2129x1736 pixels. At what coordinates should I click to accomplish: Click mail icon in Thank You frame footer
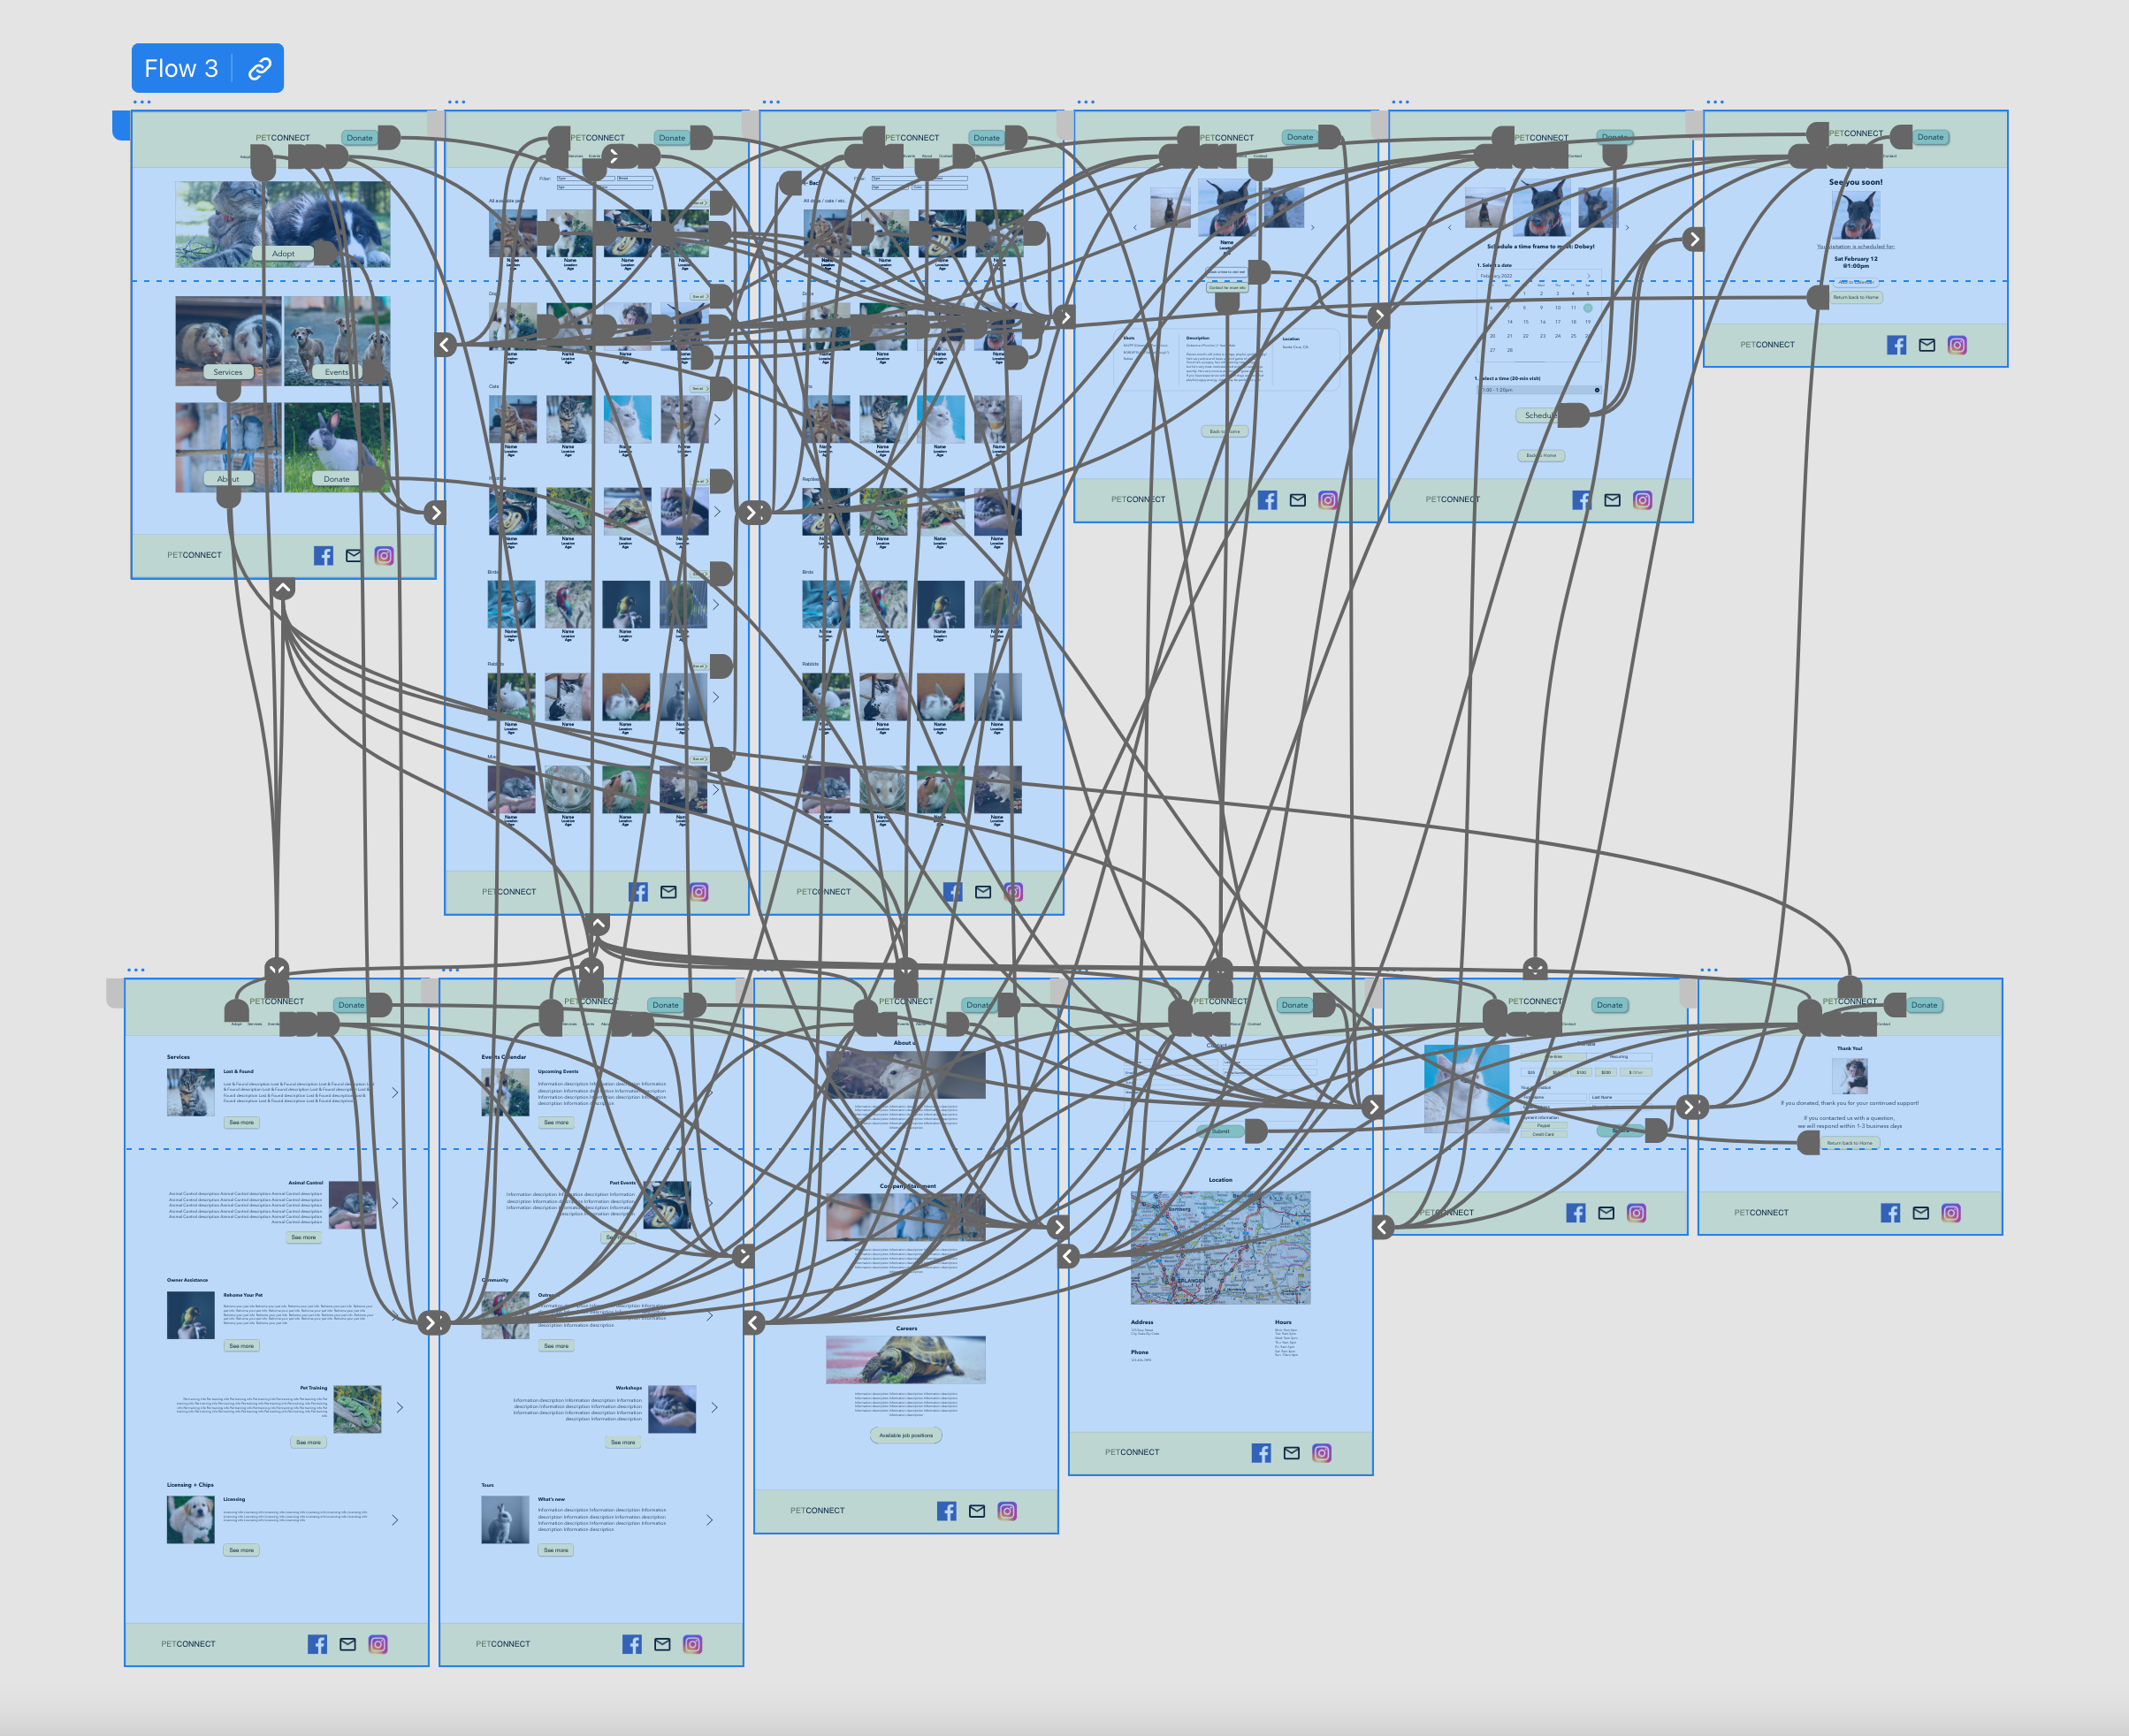point(1920,1213)
